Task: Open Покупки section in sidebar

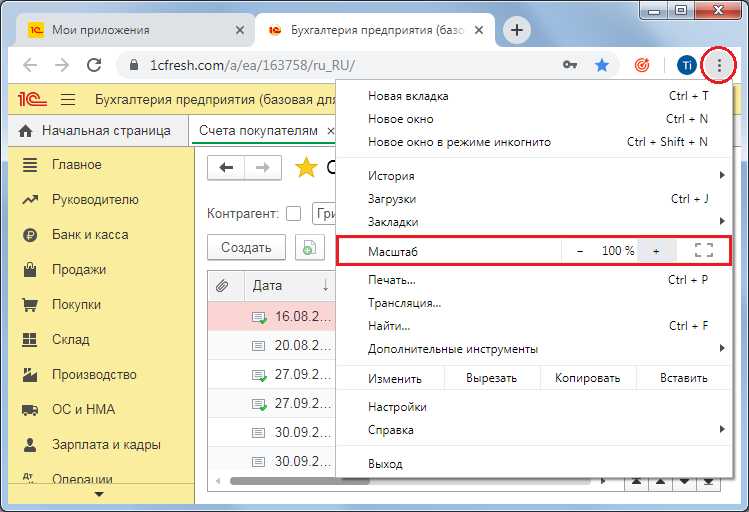Action: click(101, 304)
